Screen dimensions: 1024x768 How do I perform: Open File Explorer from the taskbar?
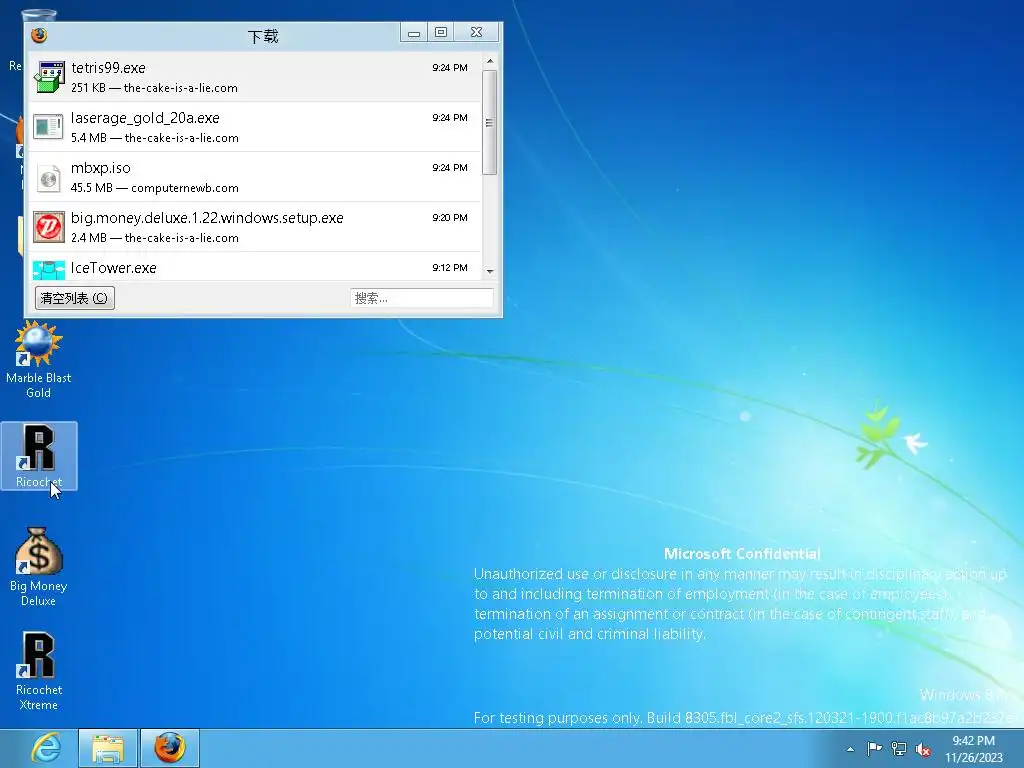tap(108, 748)
